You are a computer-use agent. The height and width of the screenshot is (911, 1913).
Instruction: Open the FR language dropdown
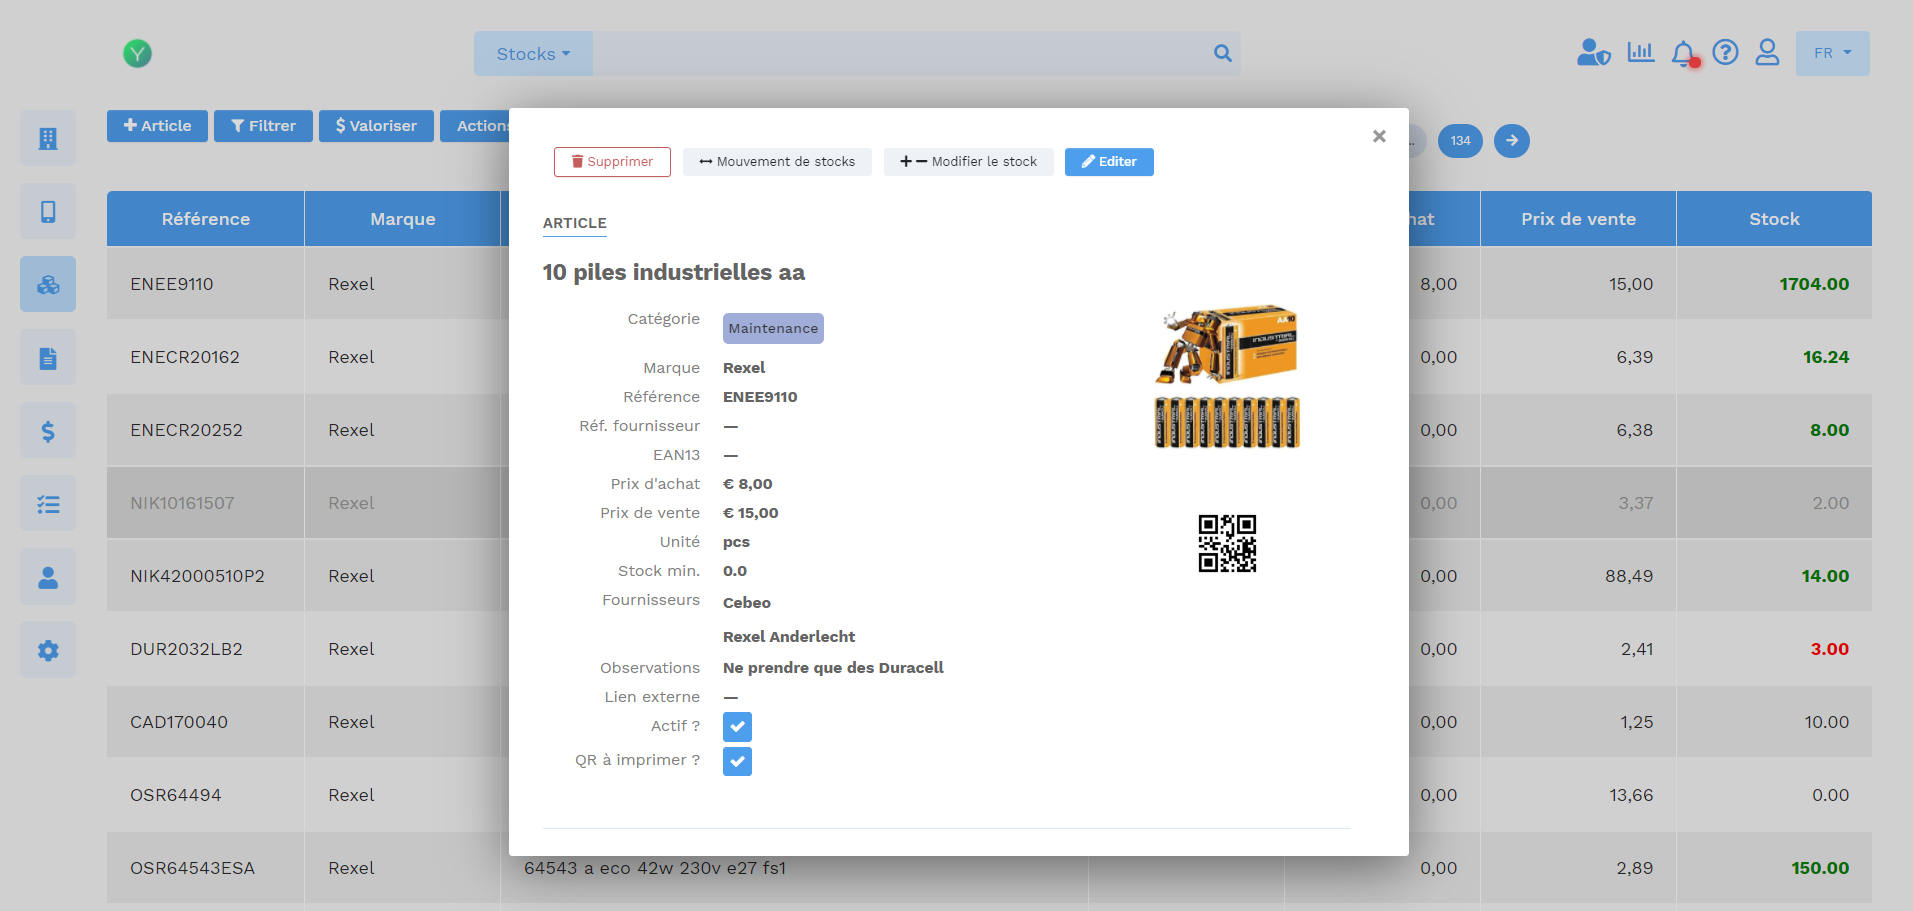[x=1832, y=53]
